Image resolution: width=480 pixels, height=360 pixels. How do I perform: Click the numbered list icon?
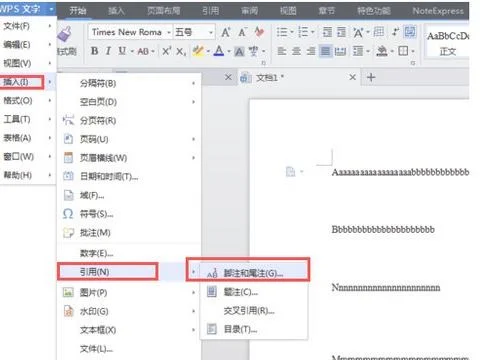click(x=303, y=32)
